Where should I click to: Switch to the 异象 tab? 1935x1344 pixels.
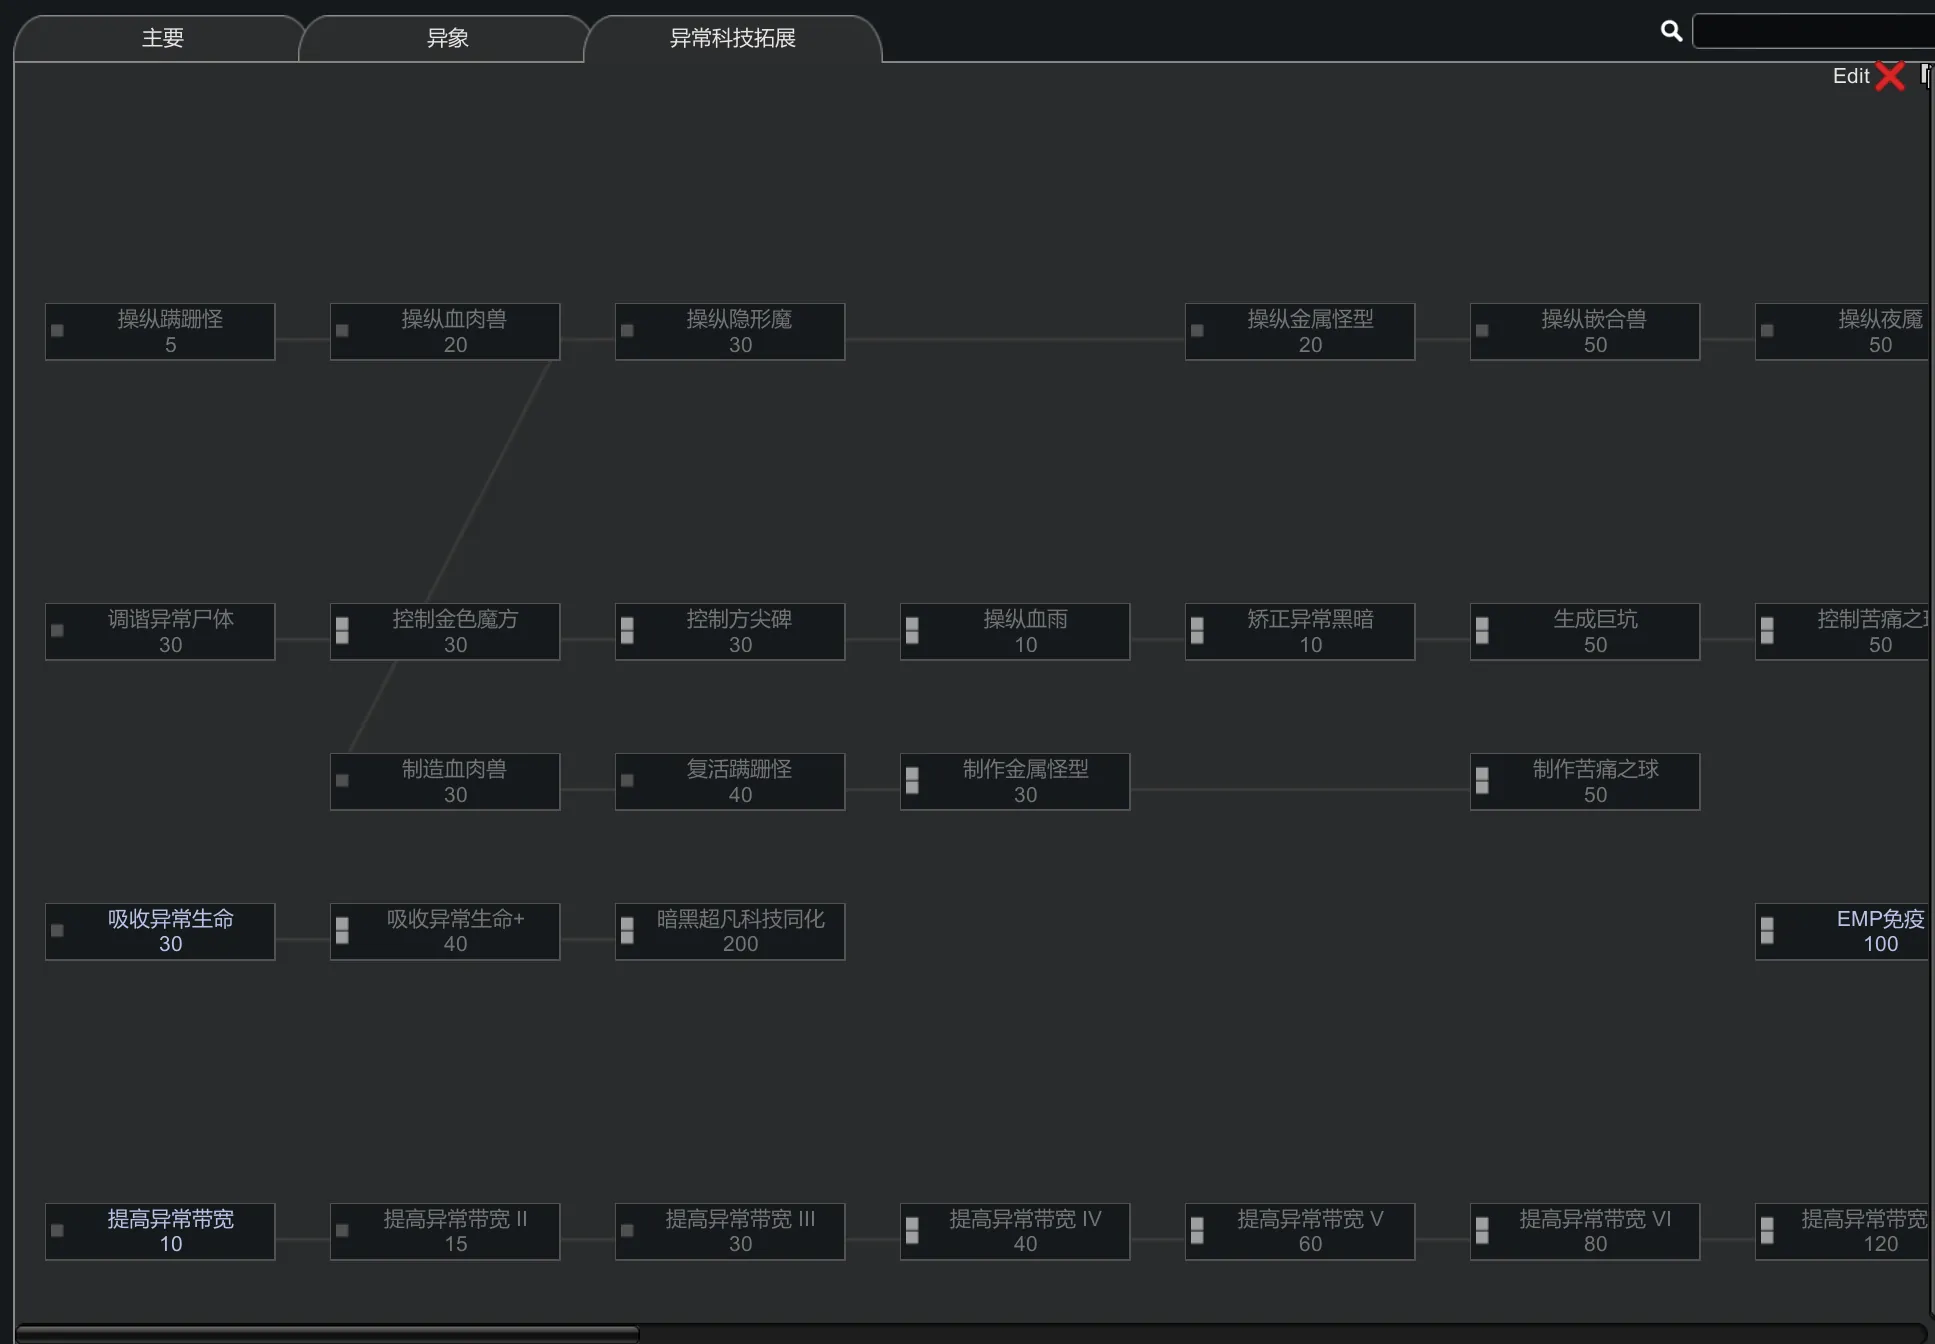[x=447, y=38]
